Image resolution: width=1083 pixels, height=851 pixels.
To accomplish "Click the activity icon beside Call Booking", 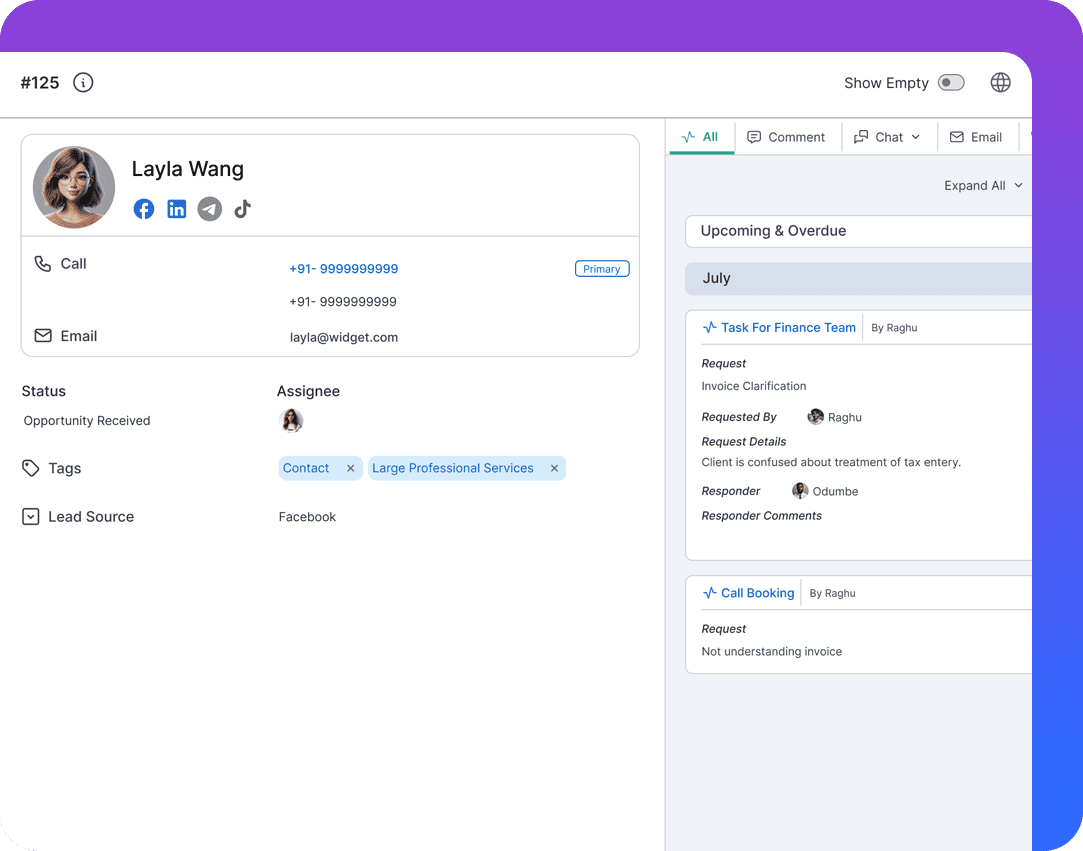I will click(709, 593).
